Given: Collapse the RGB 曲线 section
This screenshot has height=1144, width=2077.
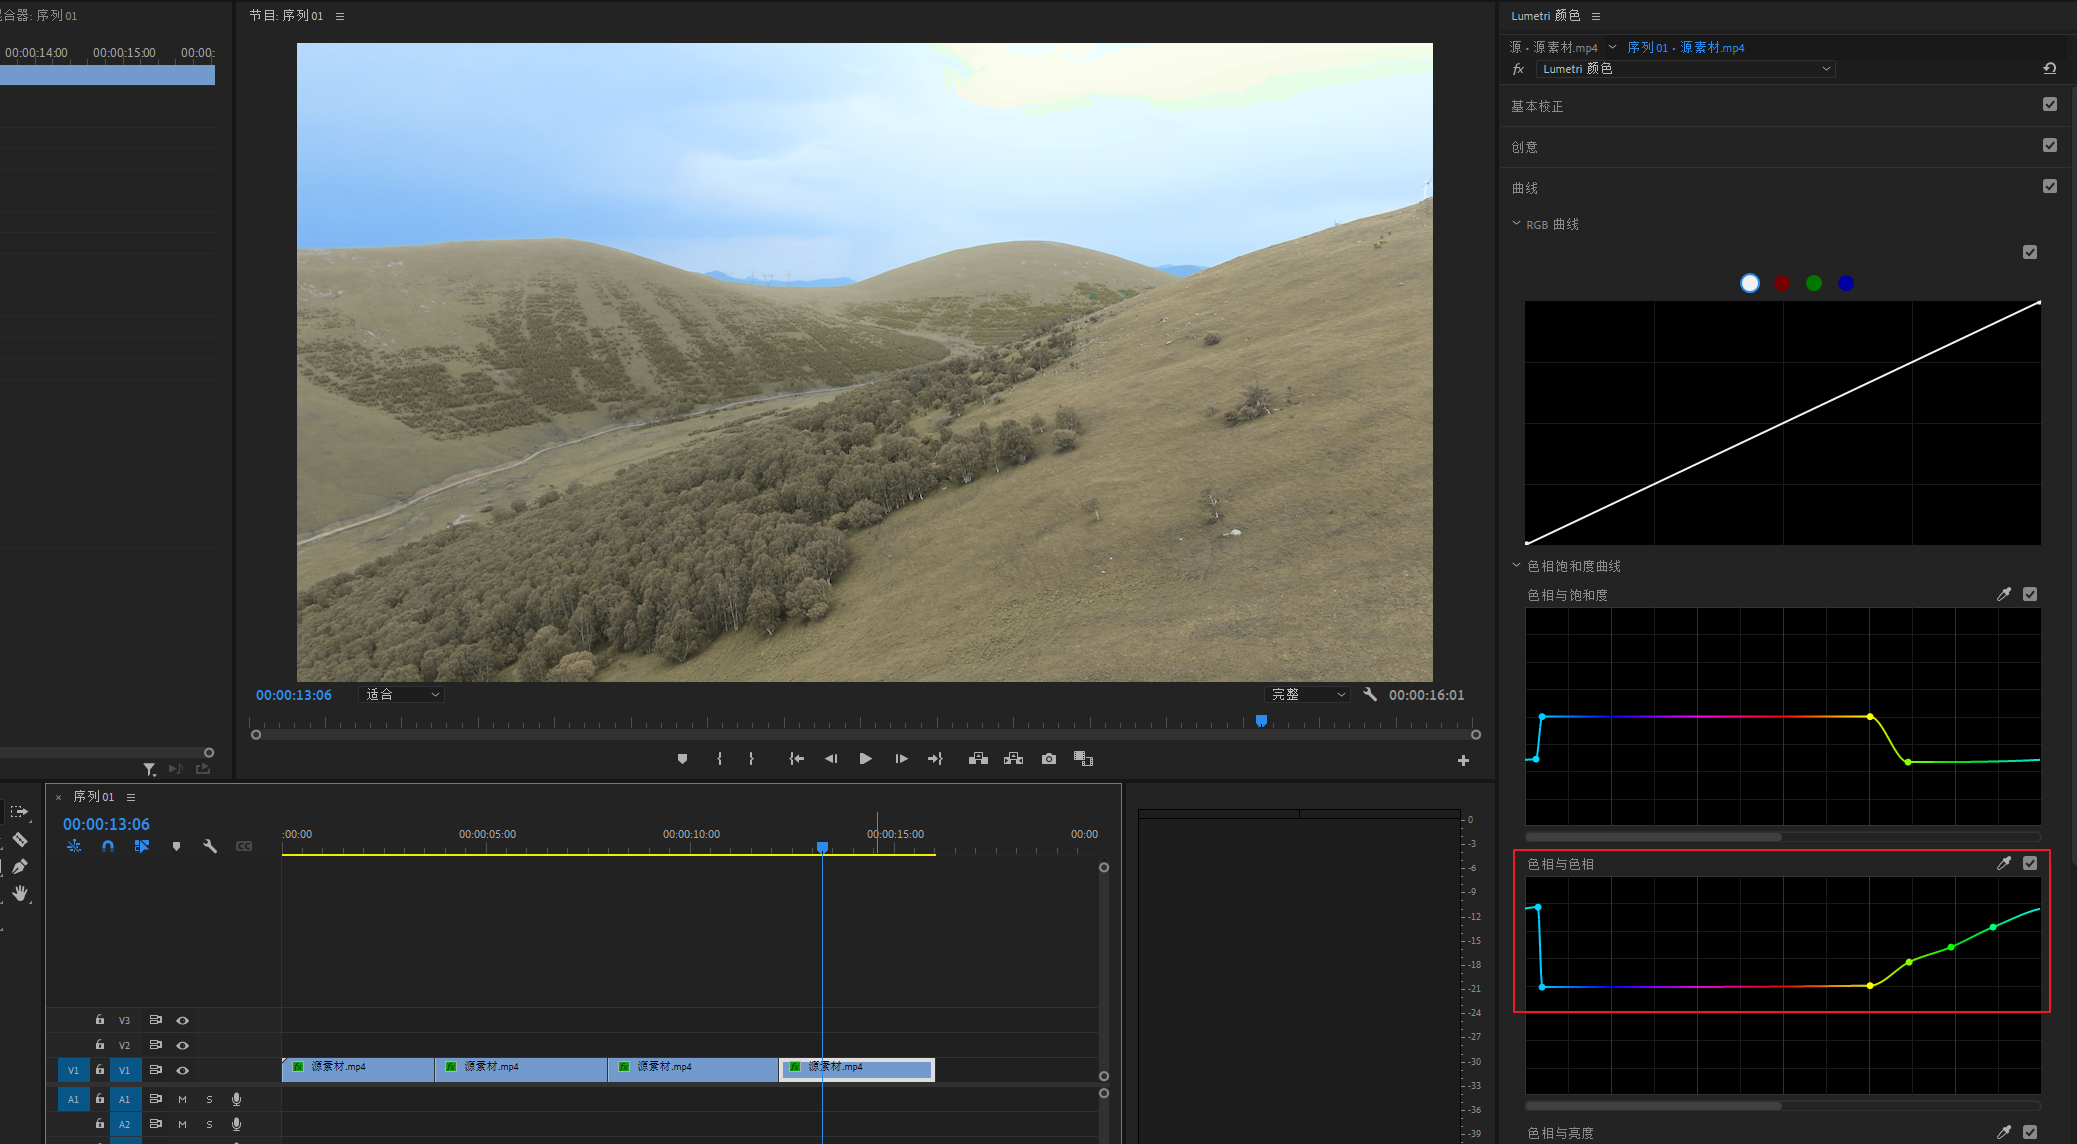Looking at the screenshot, I should point(1516,224).
